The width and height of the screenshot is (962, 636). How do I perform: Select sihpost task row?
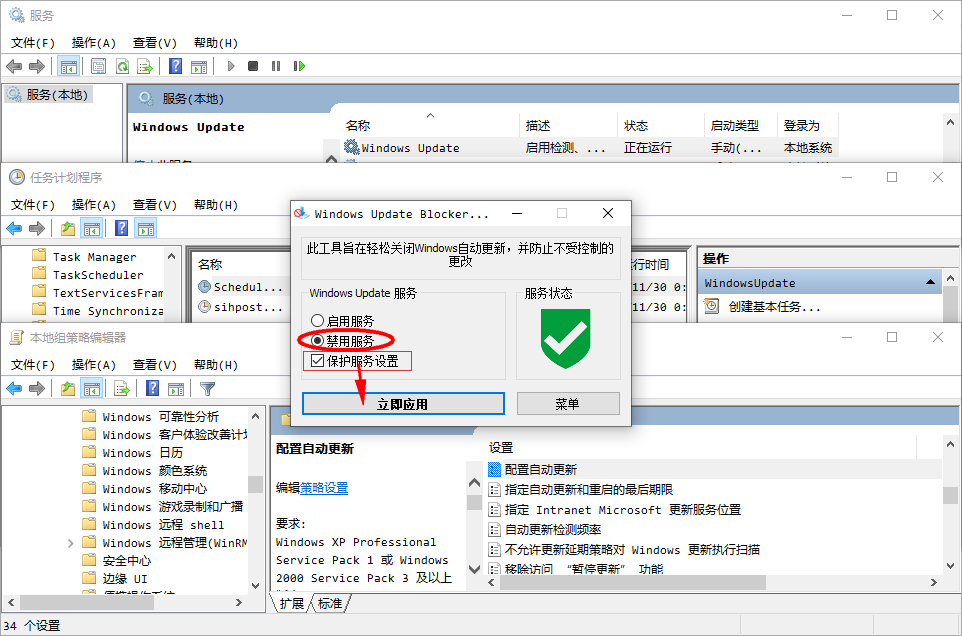pyautogui.click(x=248, y=307)
